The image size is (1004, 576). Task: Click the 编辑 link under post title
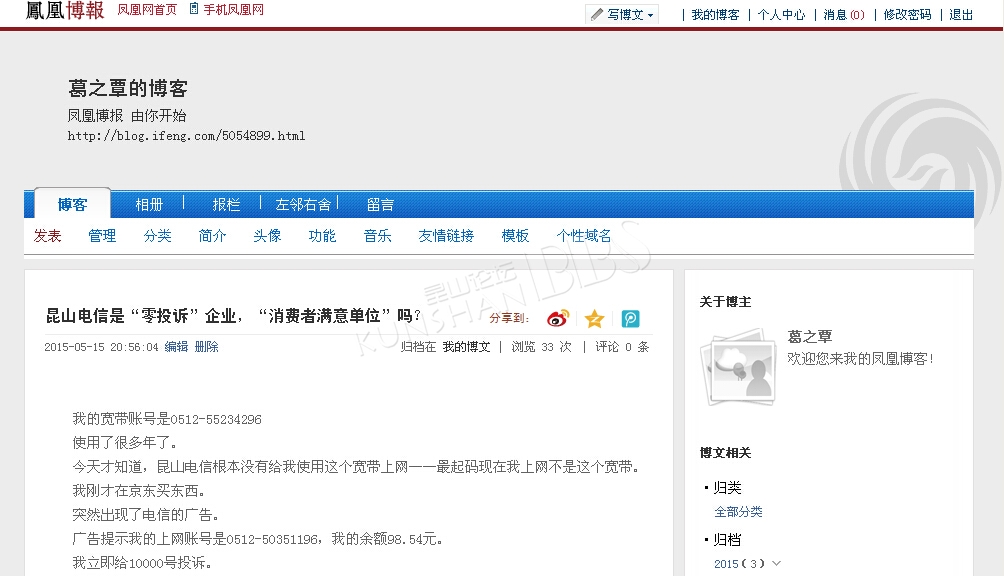(x=176, y=347)
